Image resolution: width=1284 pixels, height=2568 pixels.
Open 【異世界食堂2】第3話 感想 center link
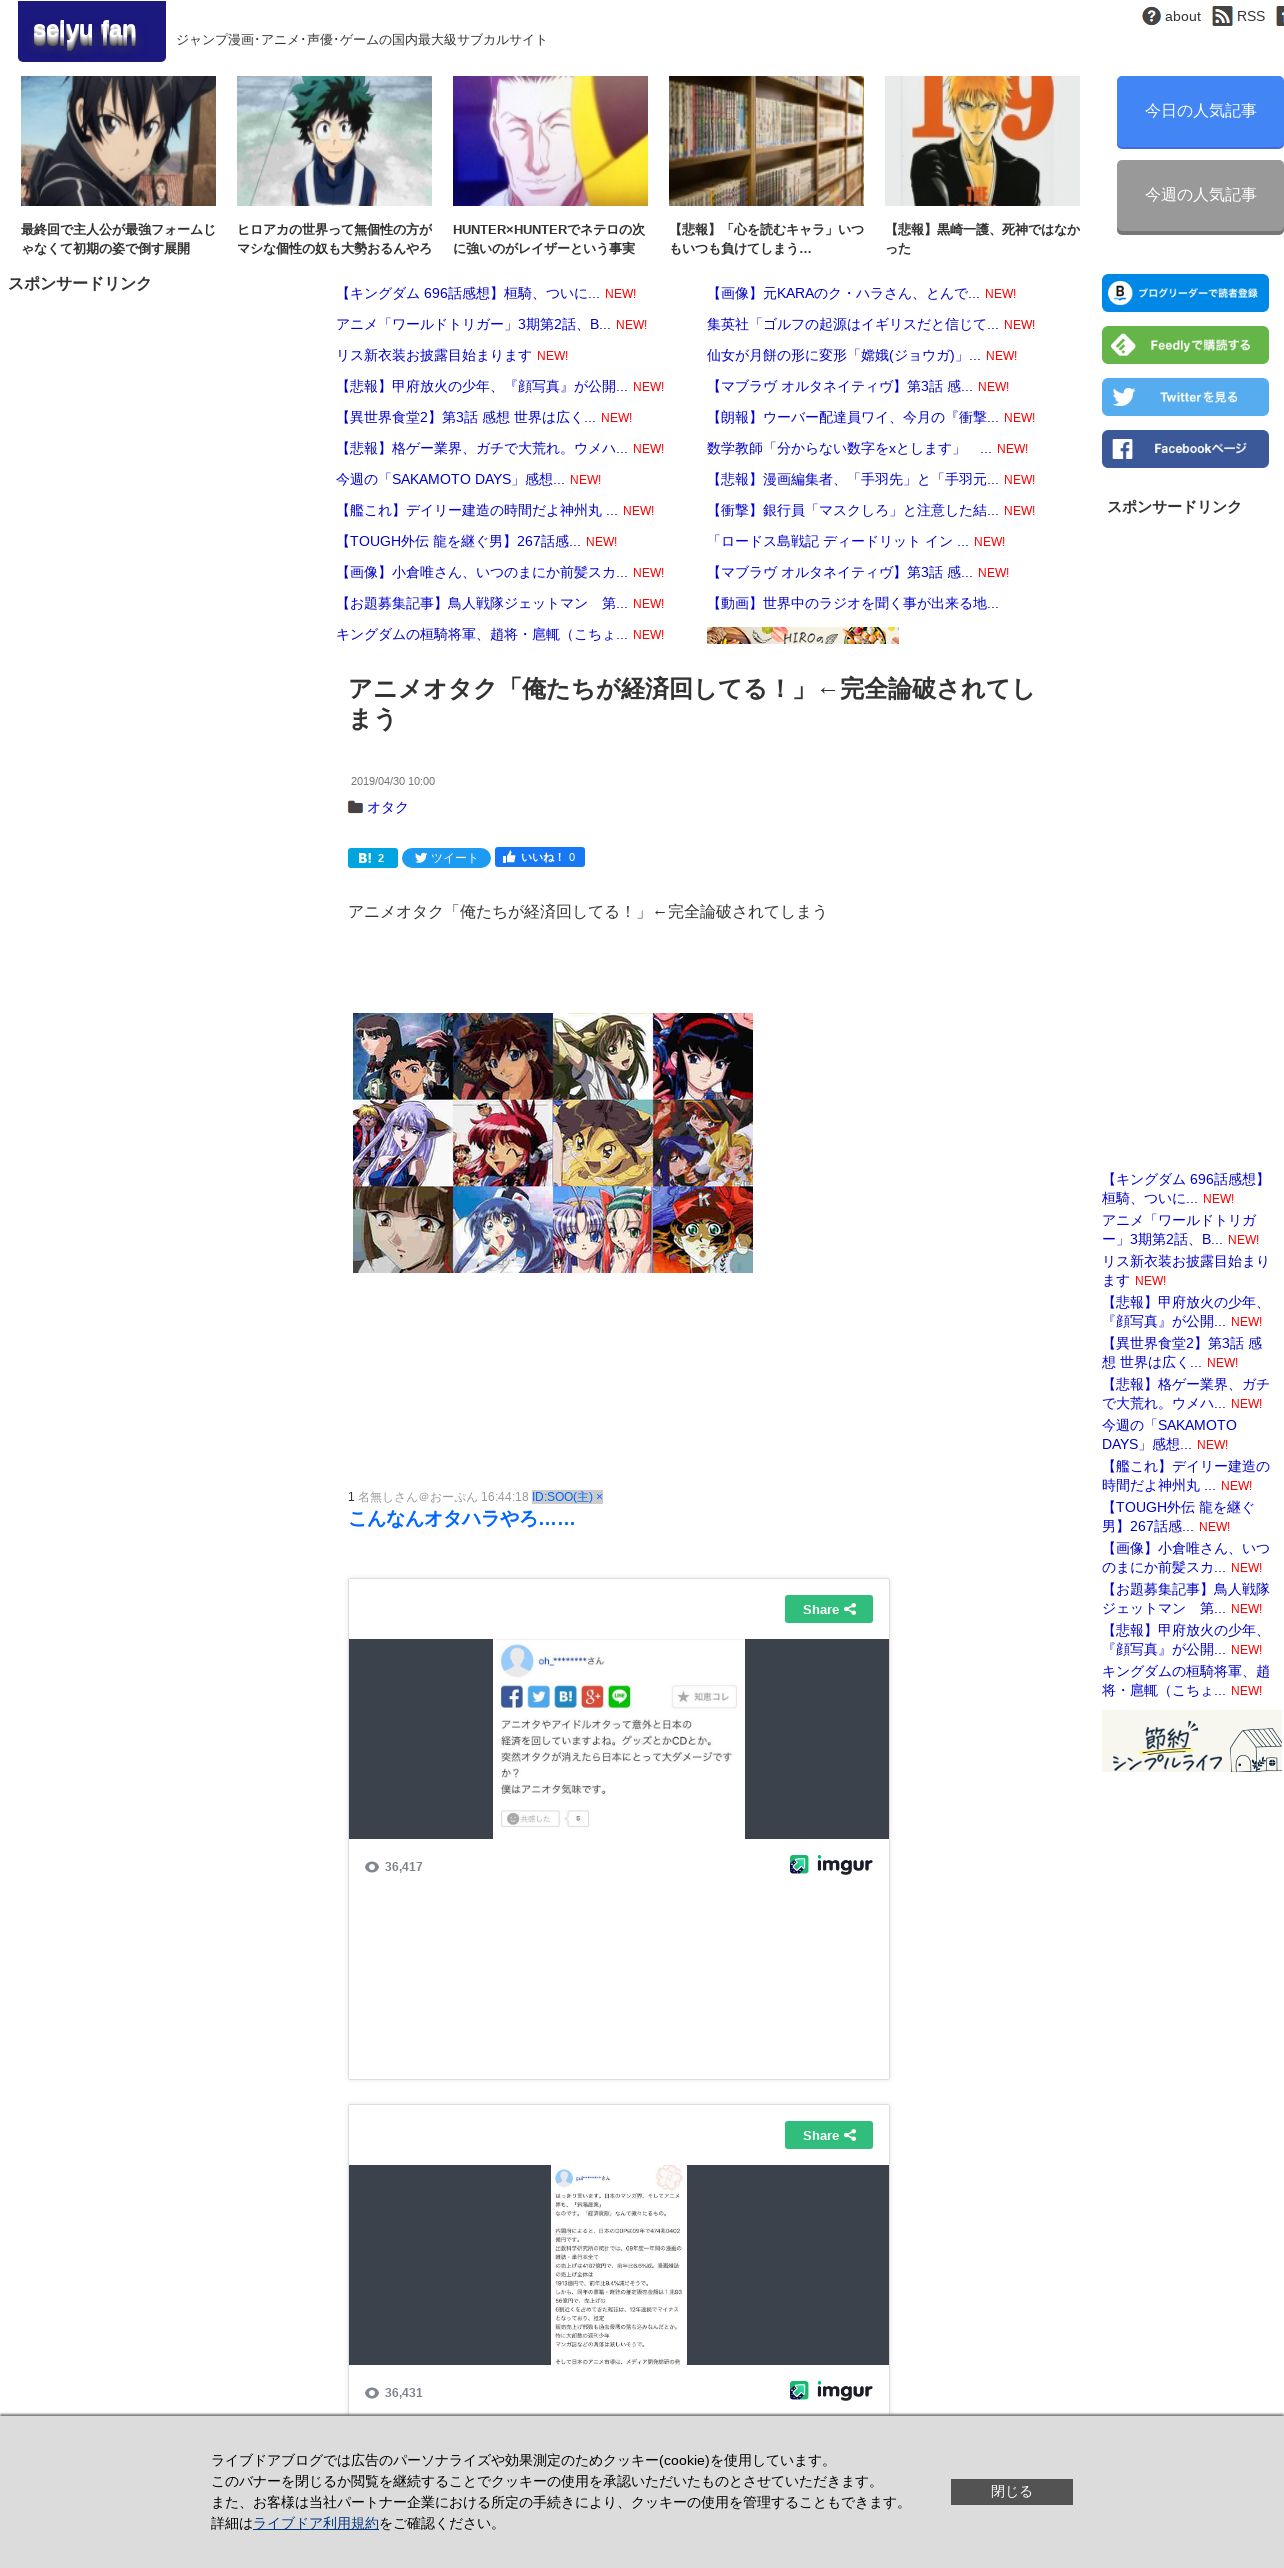coord(465,417)
